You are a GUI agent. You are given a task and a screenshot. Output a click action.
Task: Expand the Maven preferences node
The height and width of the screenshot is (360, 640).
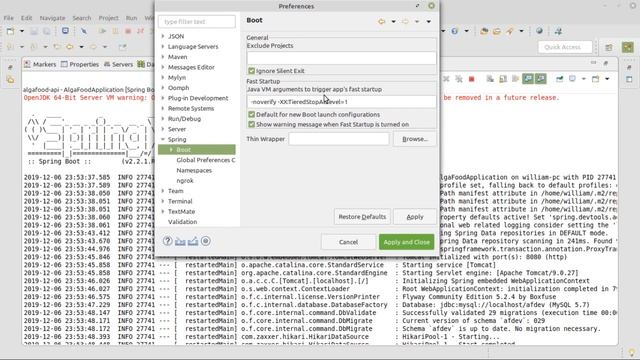[163, 57]
